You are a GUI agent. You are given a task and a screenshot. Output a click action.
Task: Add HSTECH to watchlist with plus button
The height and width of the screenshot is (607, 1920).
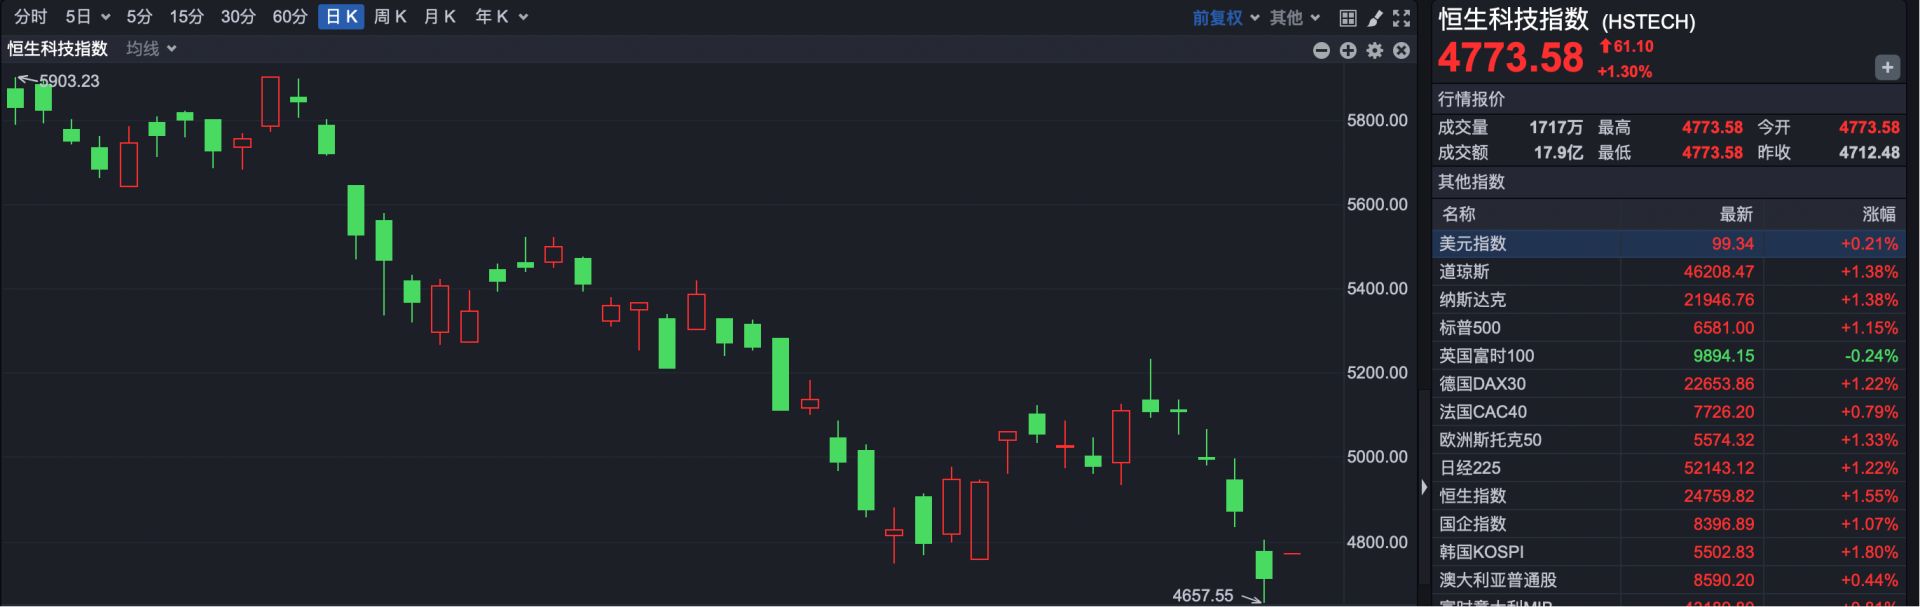point(1886,68)
